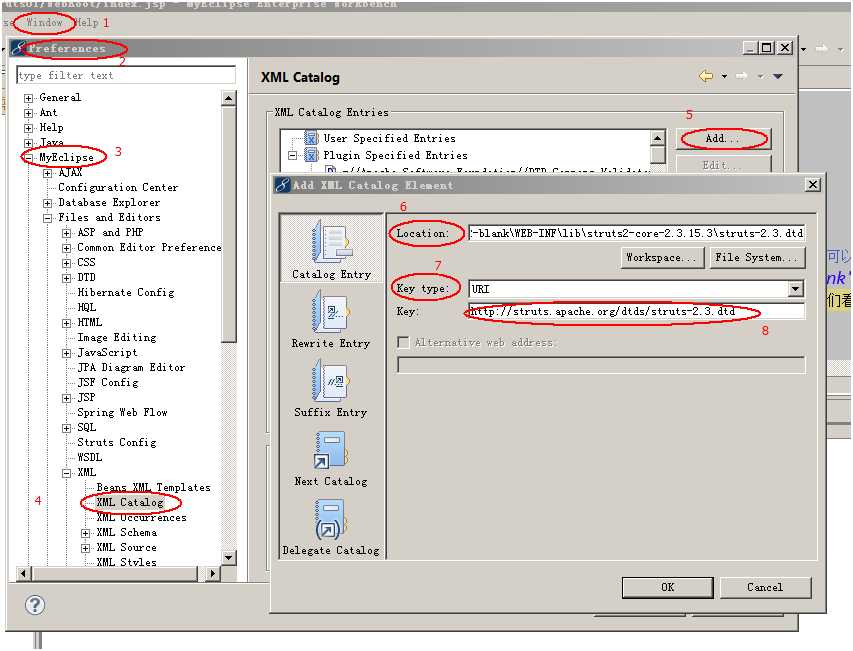
Task: Select Configuration Center tree item
Action: 118,188
